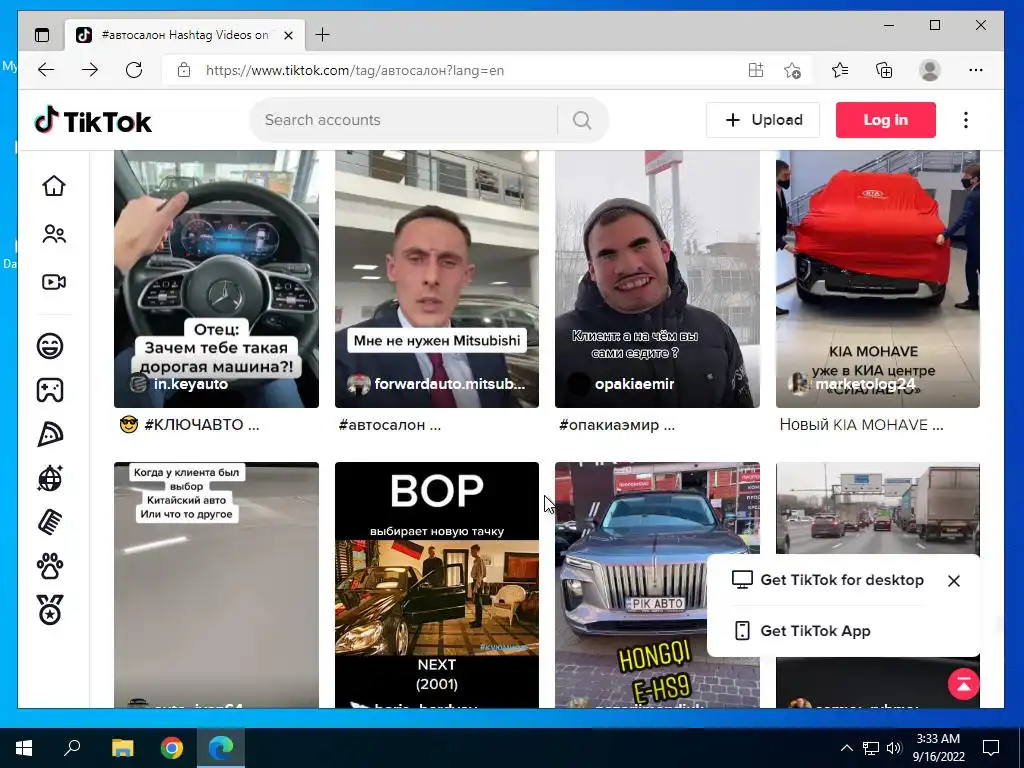Select the Beauty comb category icon
This screenshot has height=768, width=1024.
[x=50, y=522]
